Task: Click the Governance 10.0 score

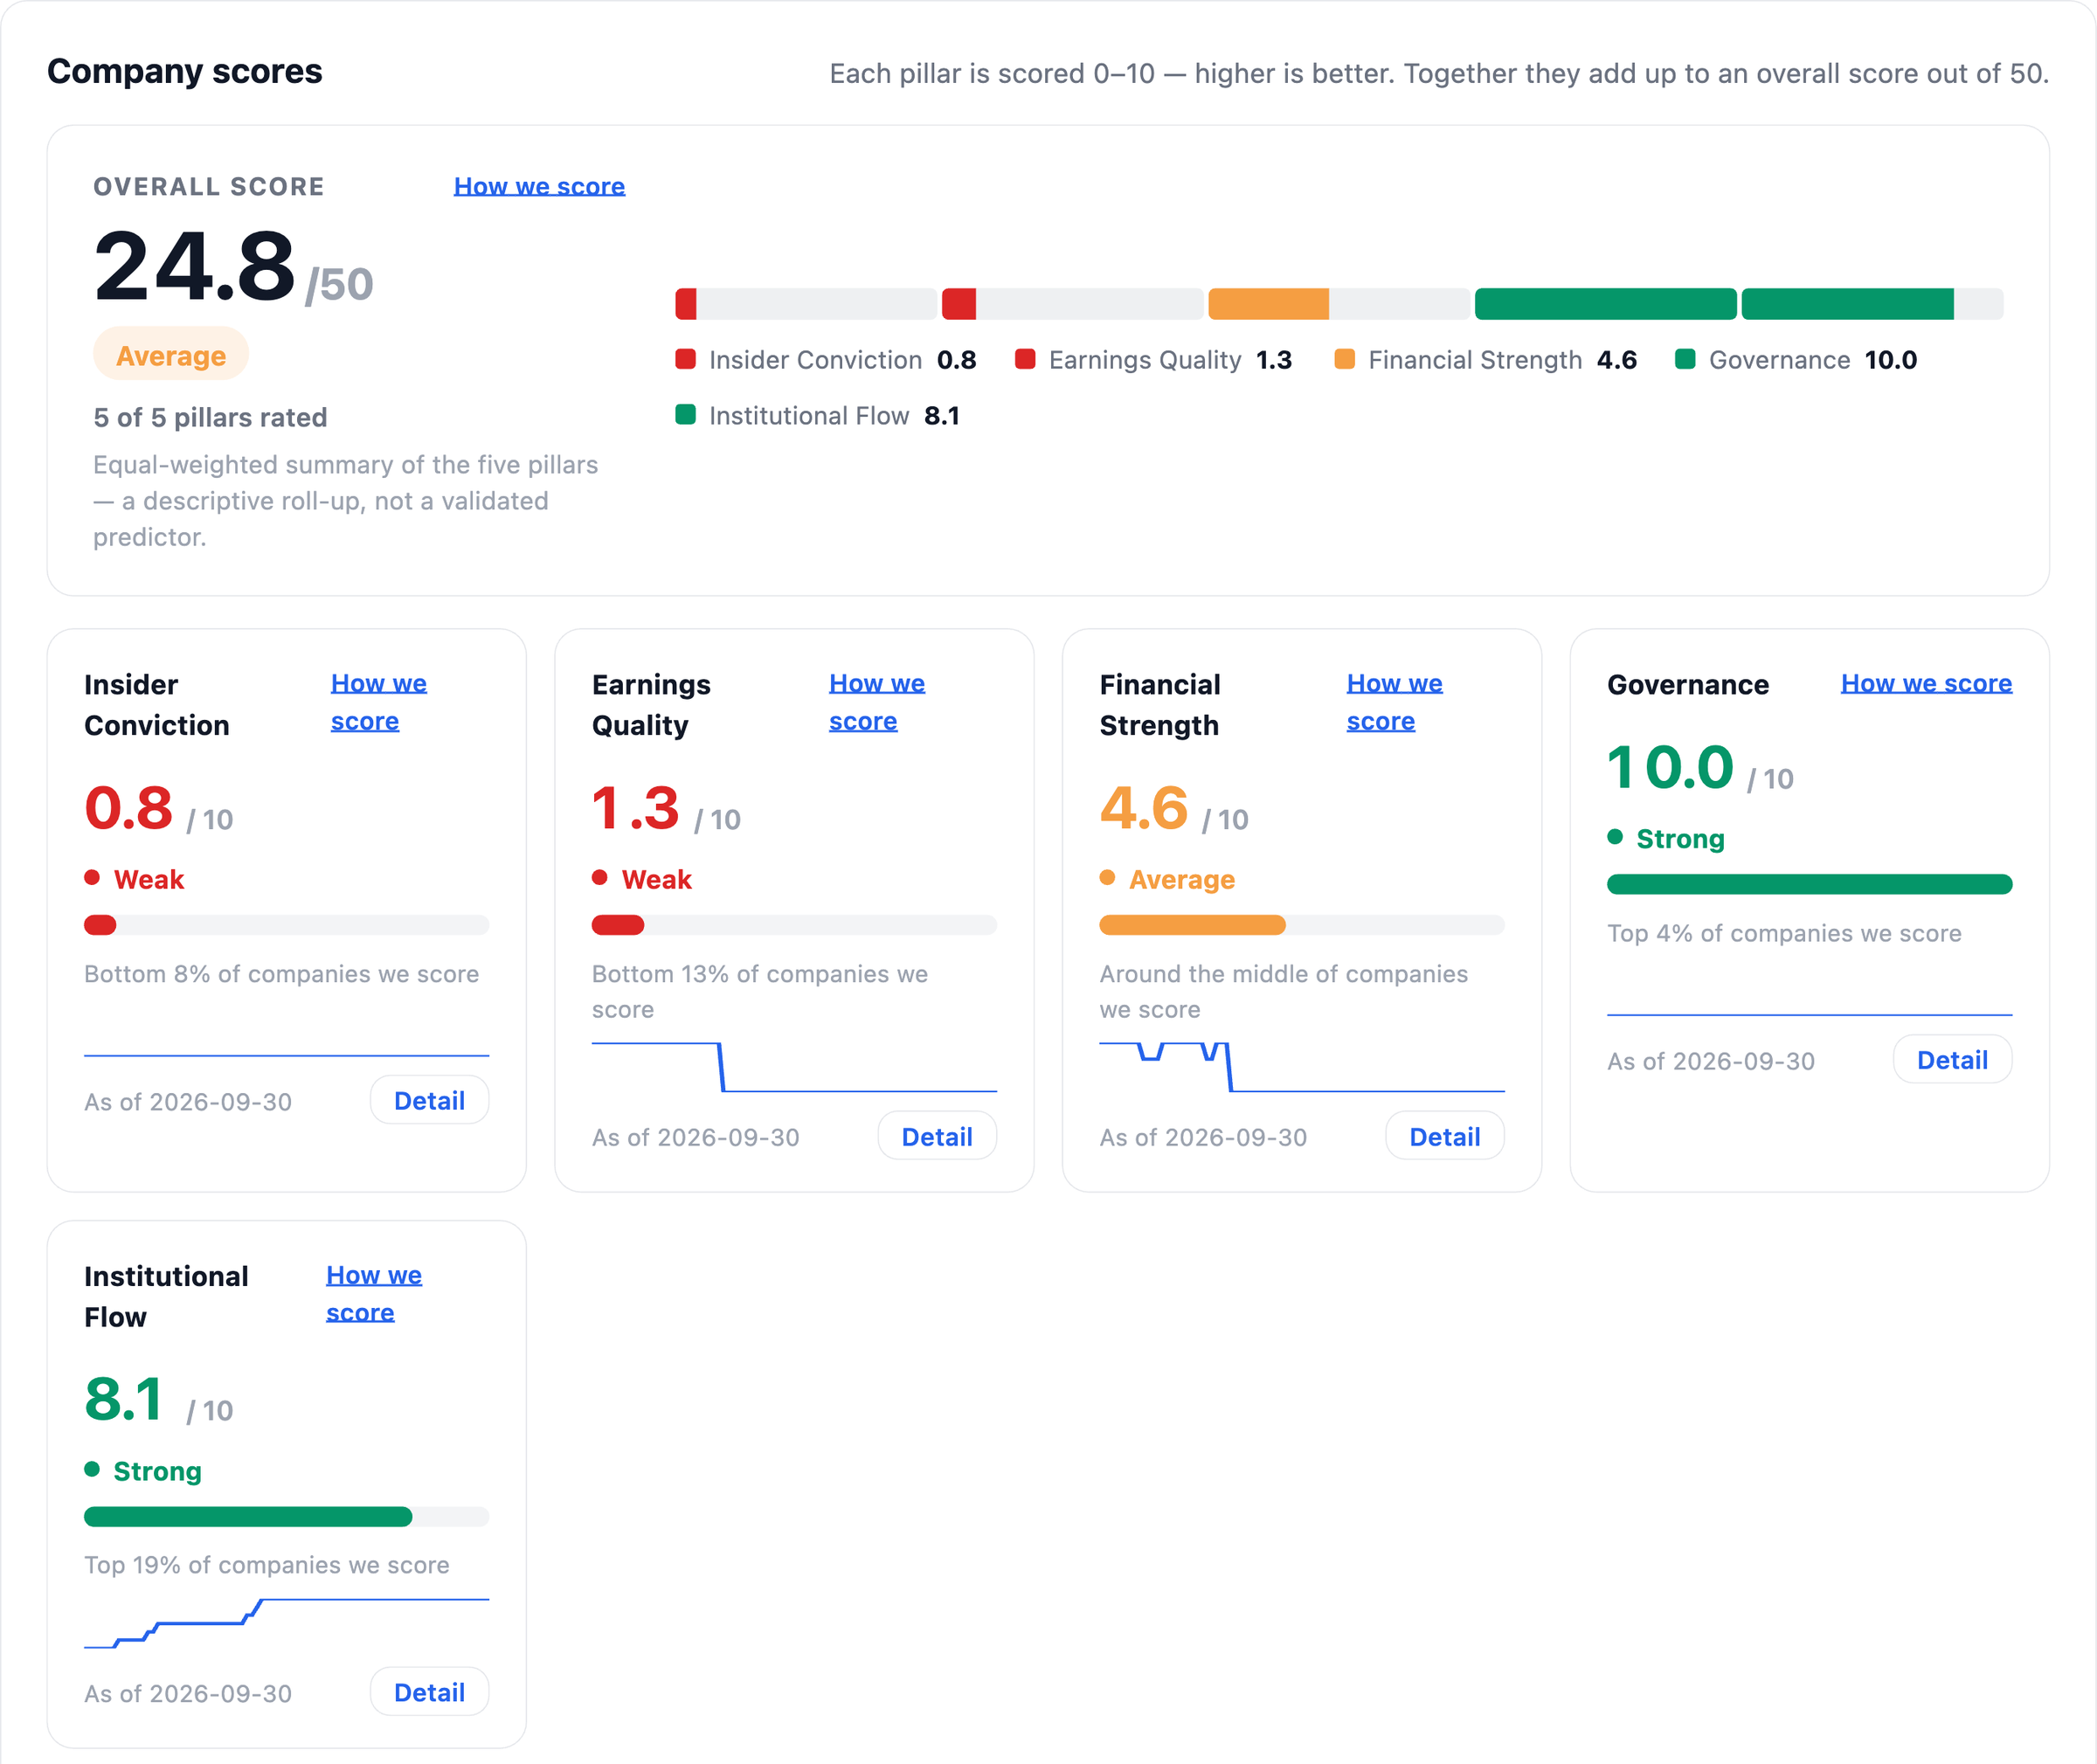Action: pyautogui.click(x=1670, y=767)
